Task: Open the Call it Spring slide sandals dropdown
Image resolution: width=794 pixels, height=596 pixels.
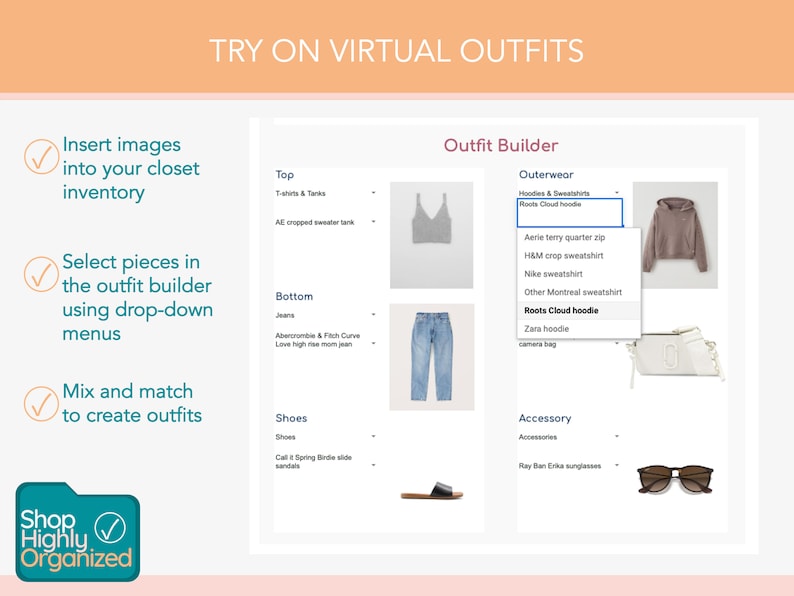Action: (x=373, y=465)
